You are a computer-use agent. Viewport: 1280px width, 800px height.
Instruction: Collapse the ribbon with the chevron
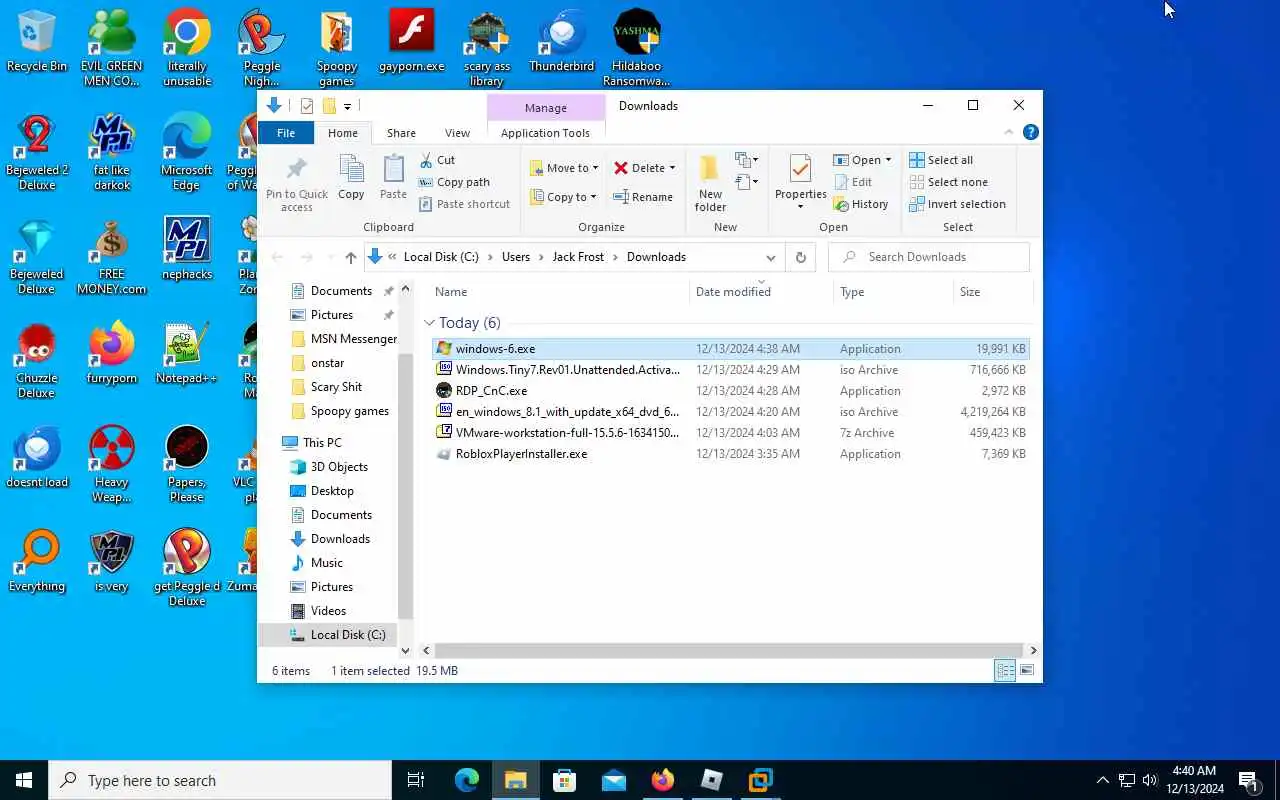1009,132
